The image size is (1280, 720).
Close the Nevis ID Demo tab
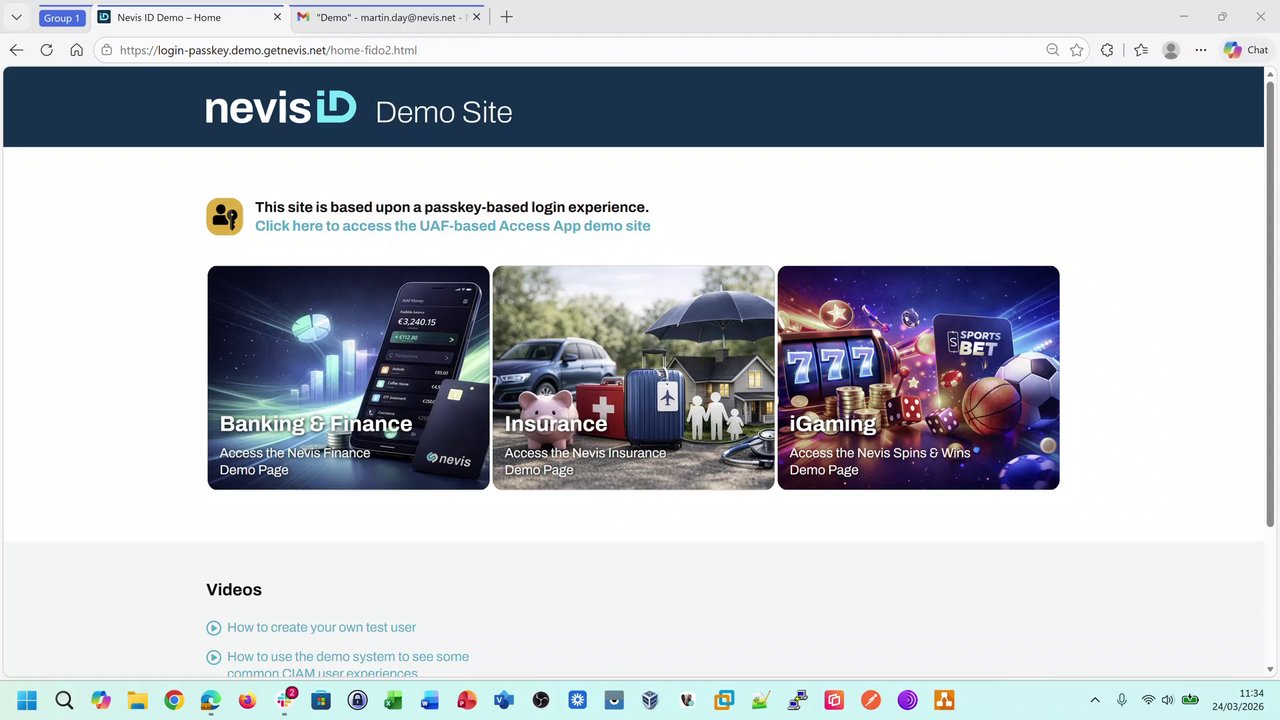(x=277, y=17)
